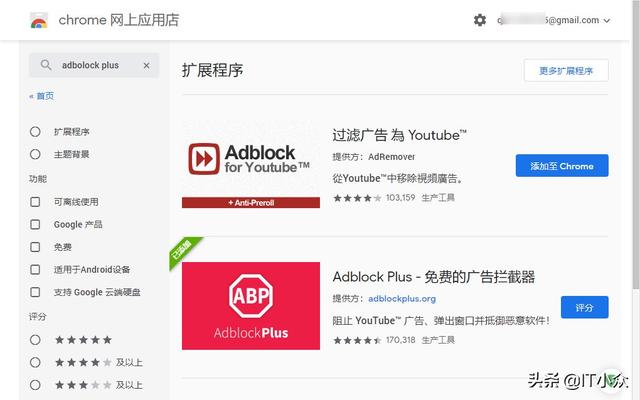
Task: Select the 主题背景 radio button
Action: tap(35, 154)
